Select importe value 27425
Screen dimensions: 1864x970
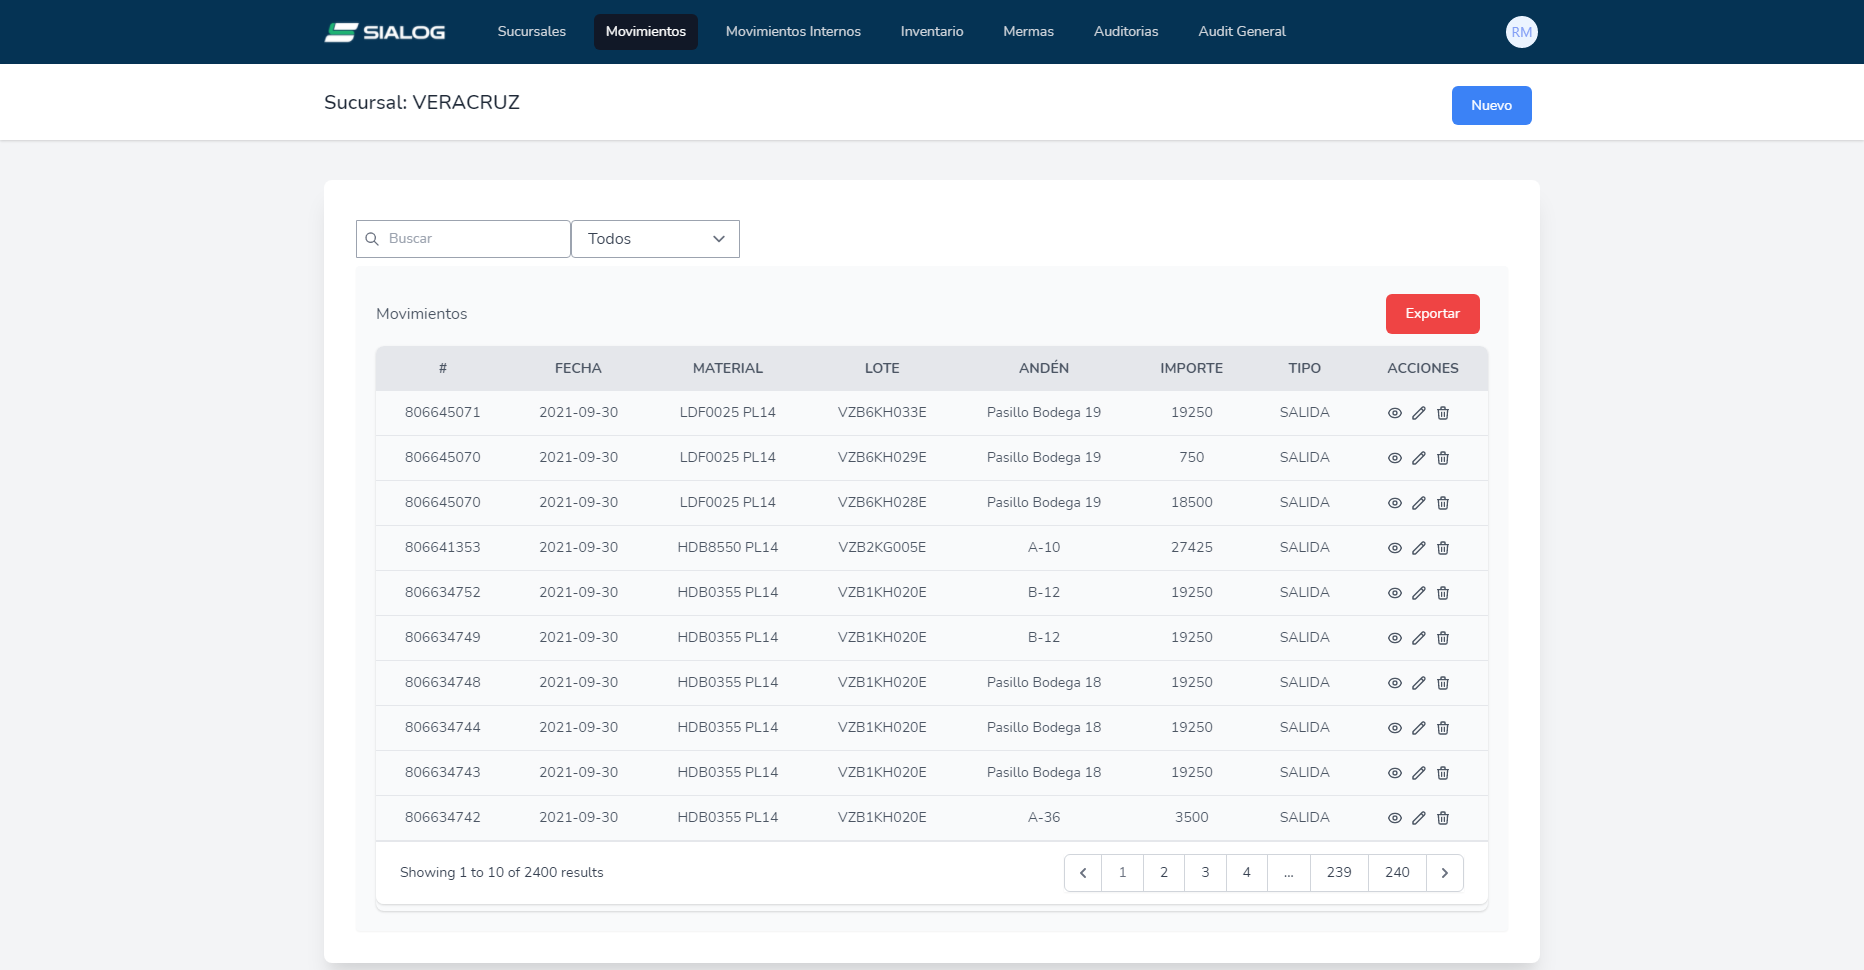pos(1191,548)
